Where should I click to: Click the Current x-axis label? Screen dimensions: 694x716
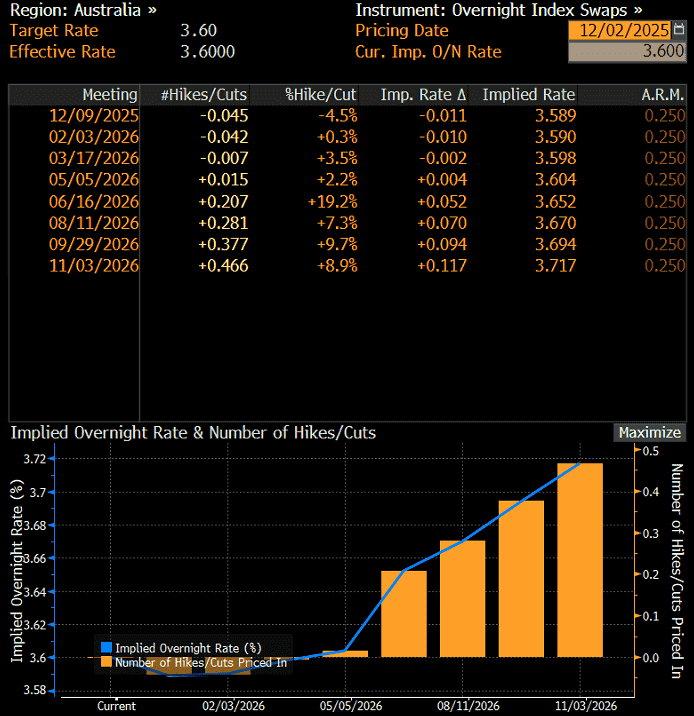[116, 706]
